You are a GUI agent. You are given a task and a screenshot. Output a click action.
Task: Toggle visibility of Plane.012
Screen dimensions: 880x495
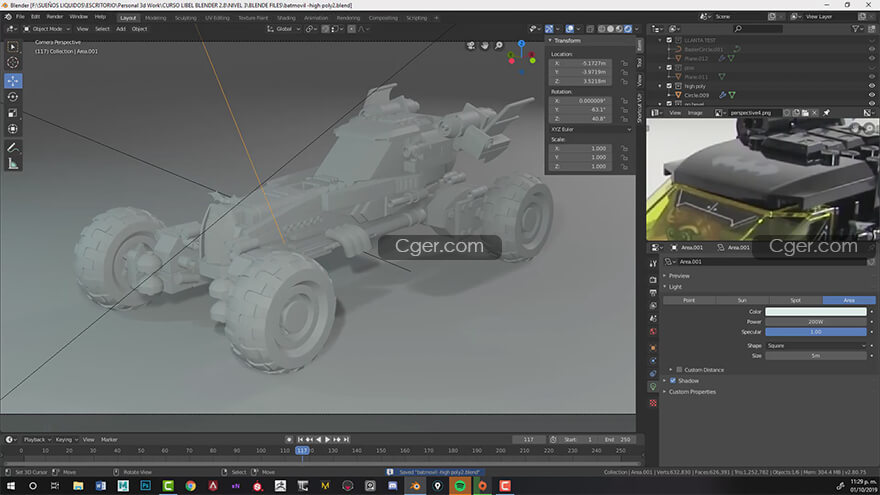tap(872, 58)
